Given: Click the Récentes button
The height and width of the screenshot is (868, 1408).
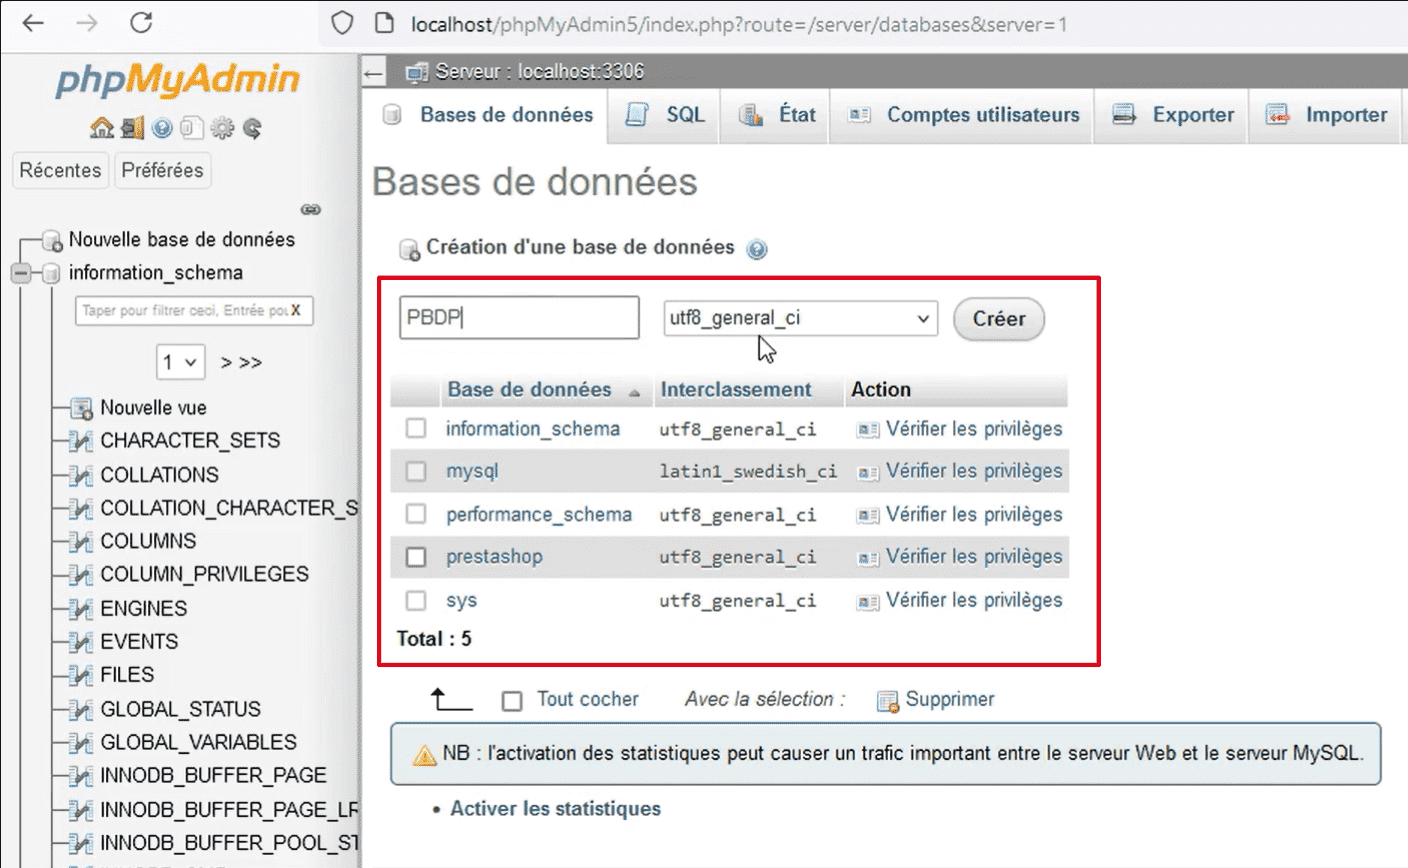Looking at the screenshot, I should pyautogui.click(x=60, y=170).
